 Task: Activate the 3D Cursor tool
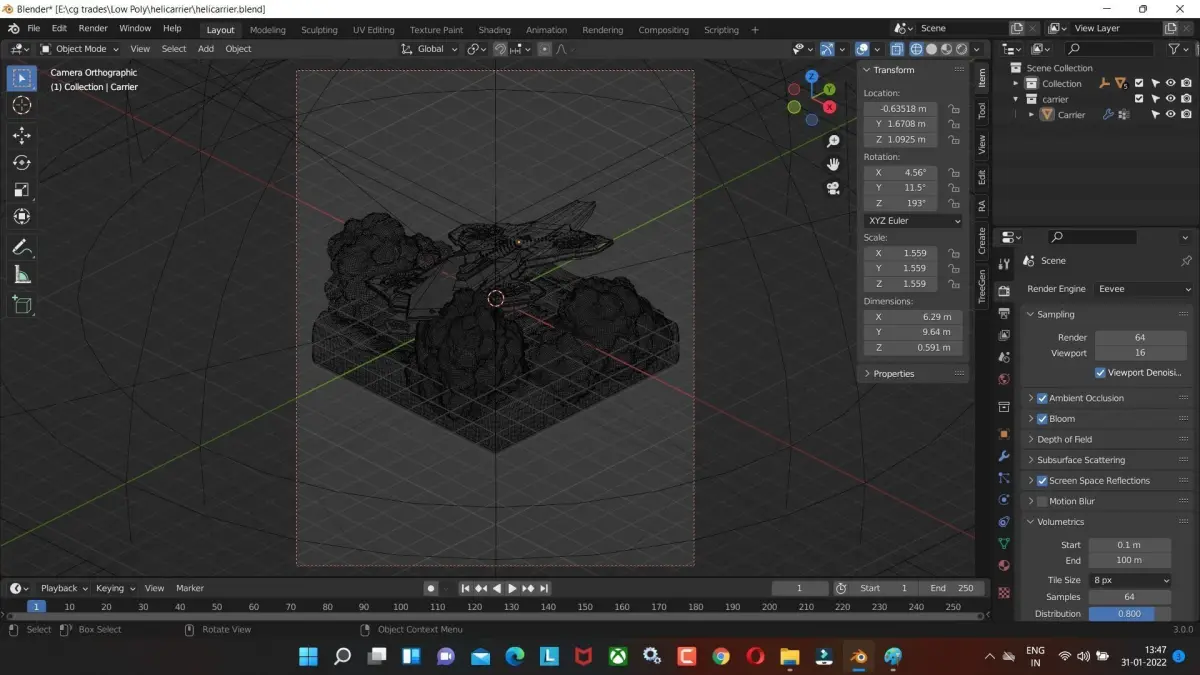22,105
